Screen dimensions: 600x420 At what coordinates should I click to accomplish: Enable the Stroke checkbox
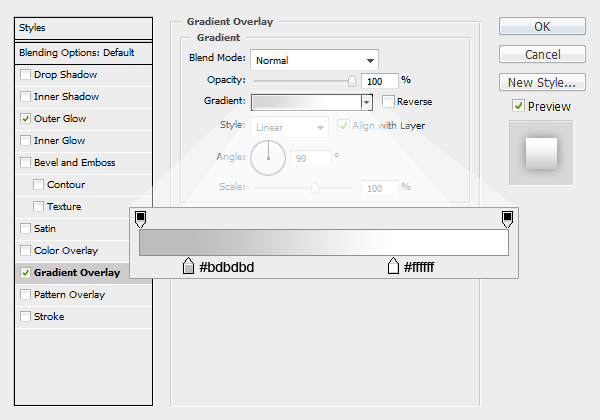point(25,316)
